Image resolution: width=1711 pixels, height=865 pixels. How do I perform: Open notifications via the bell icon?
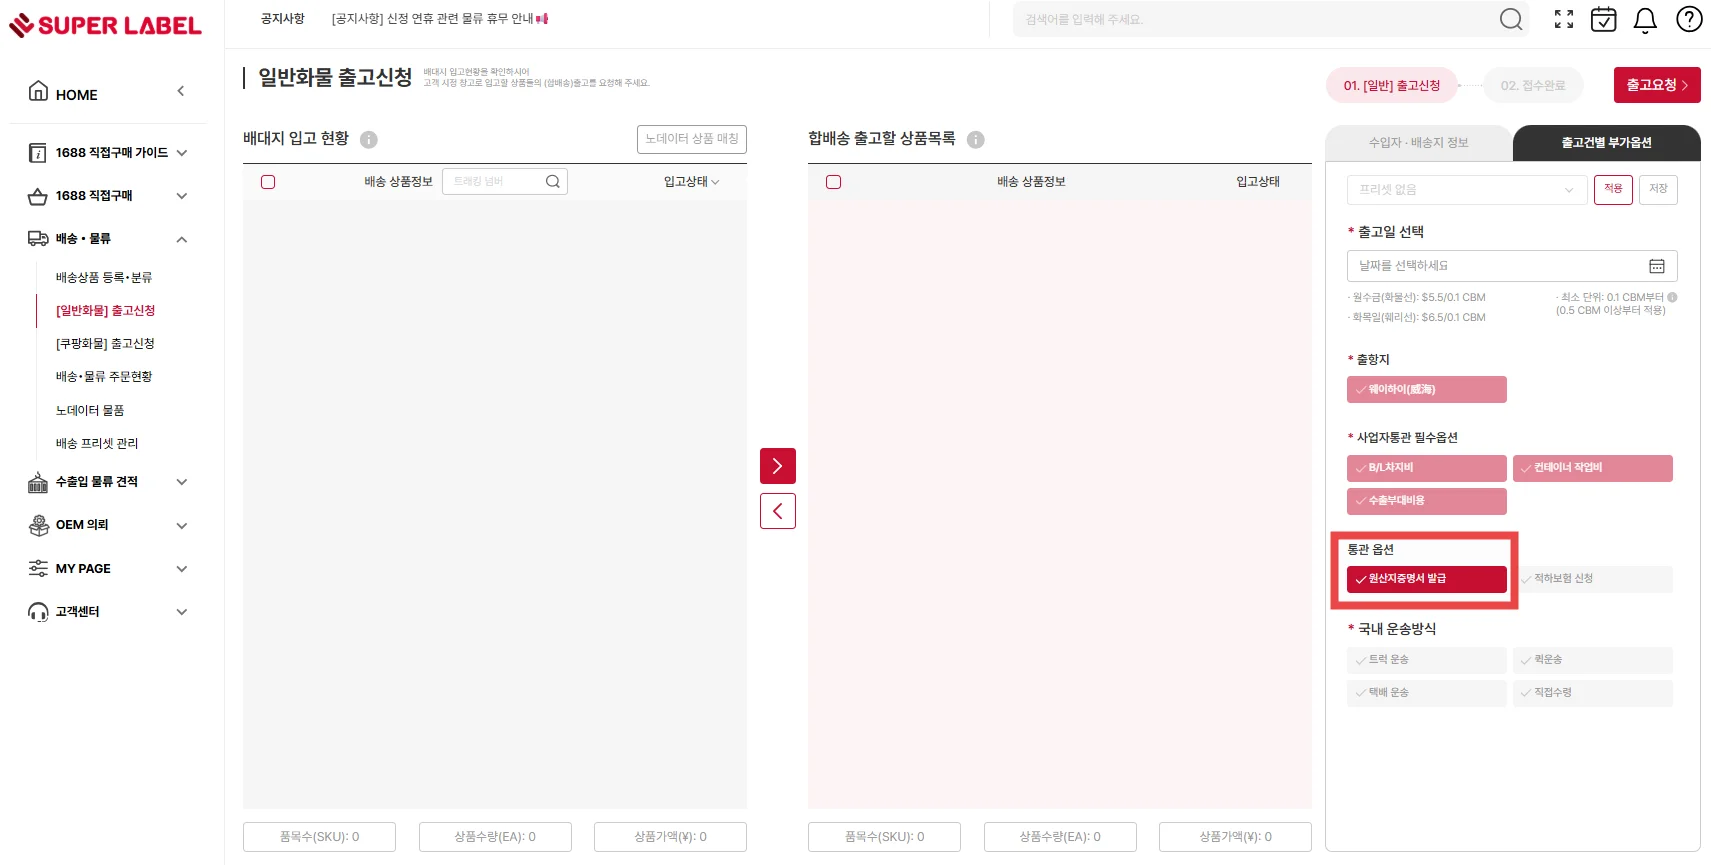coord(1645,20)
